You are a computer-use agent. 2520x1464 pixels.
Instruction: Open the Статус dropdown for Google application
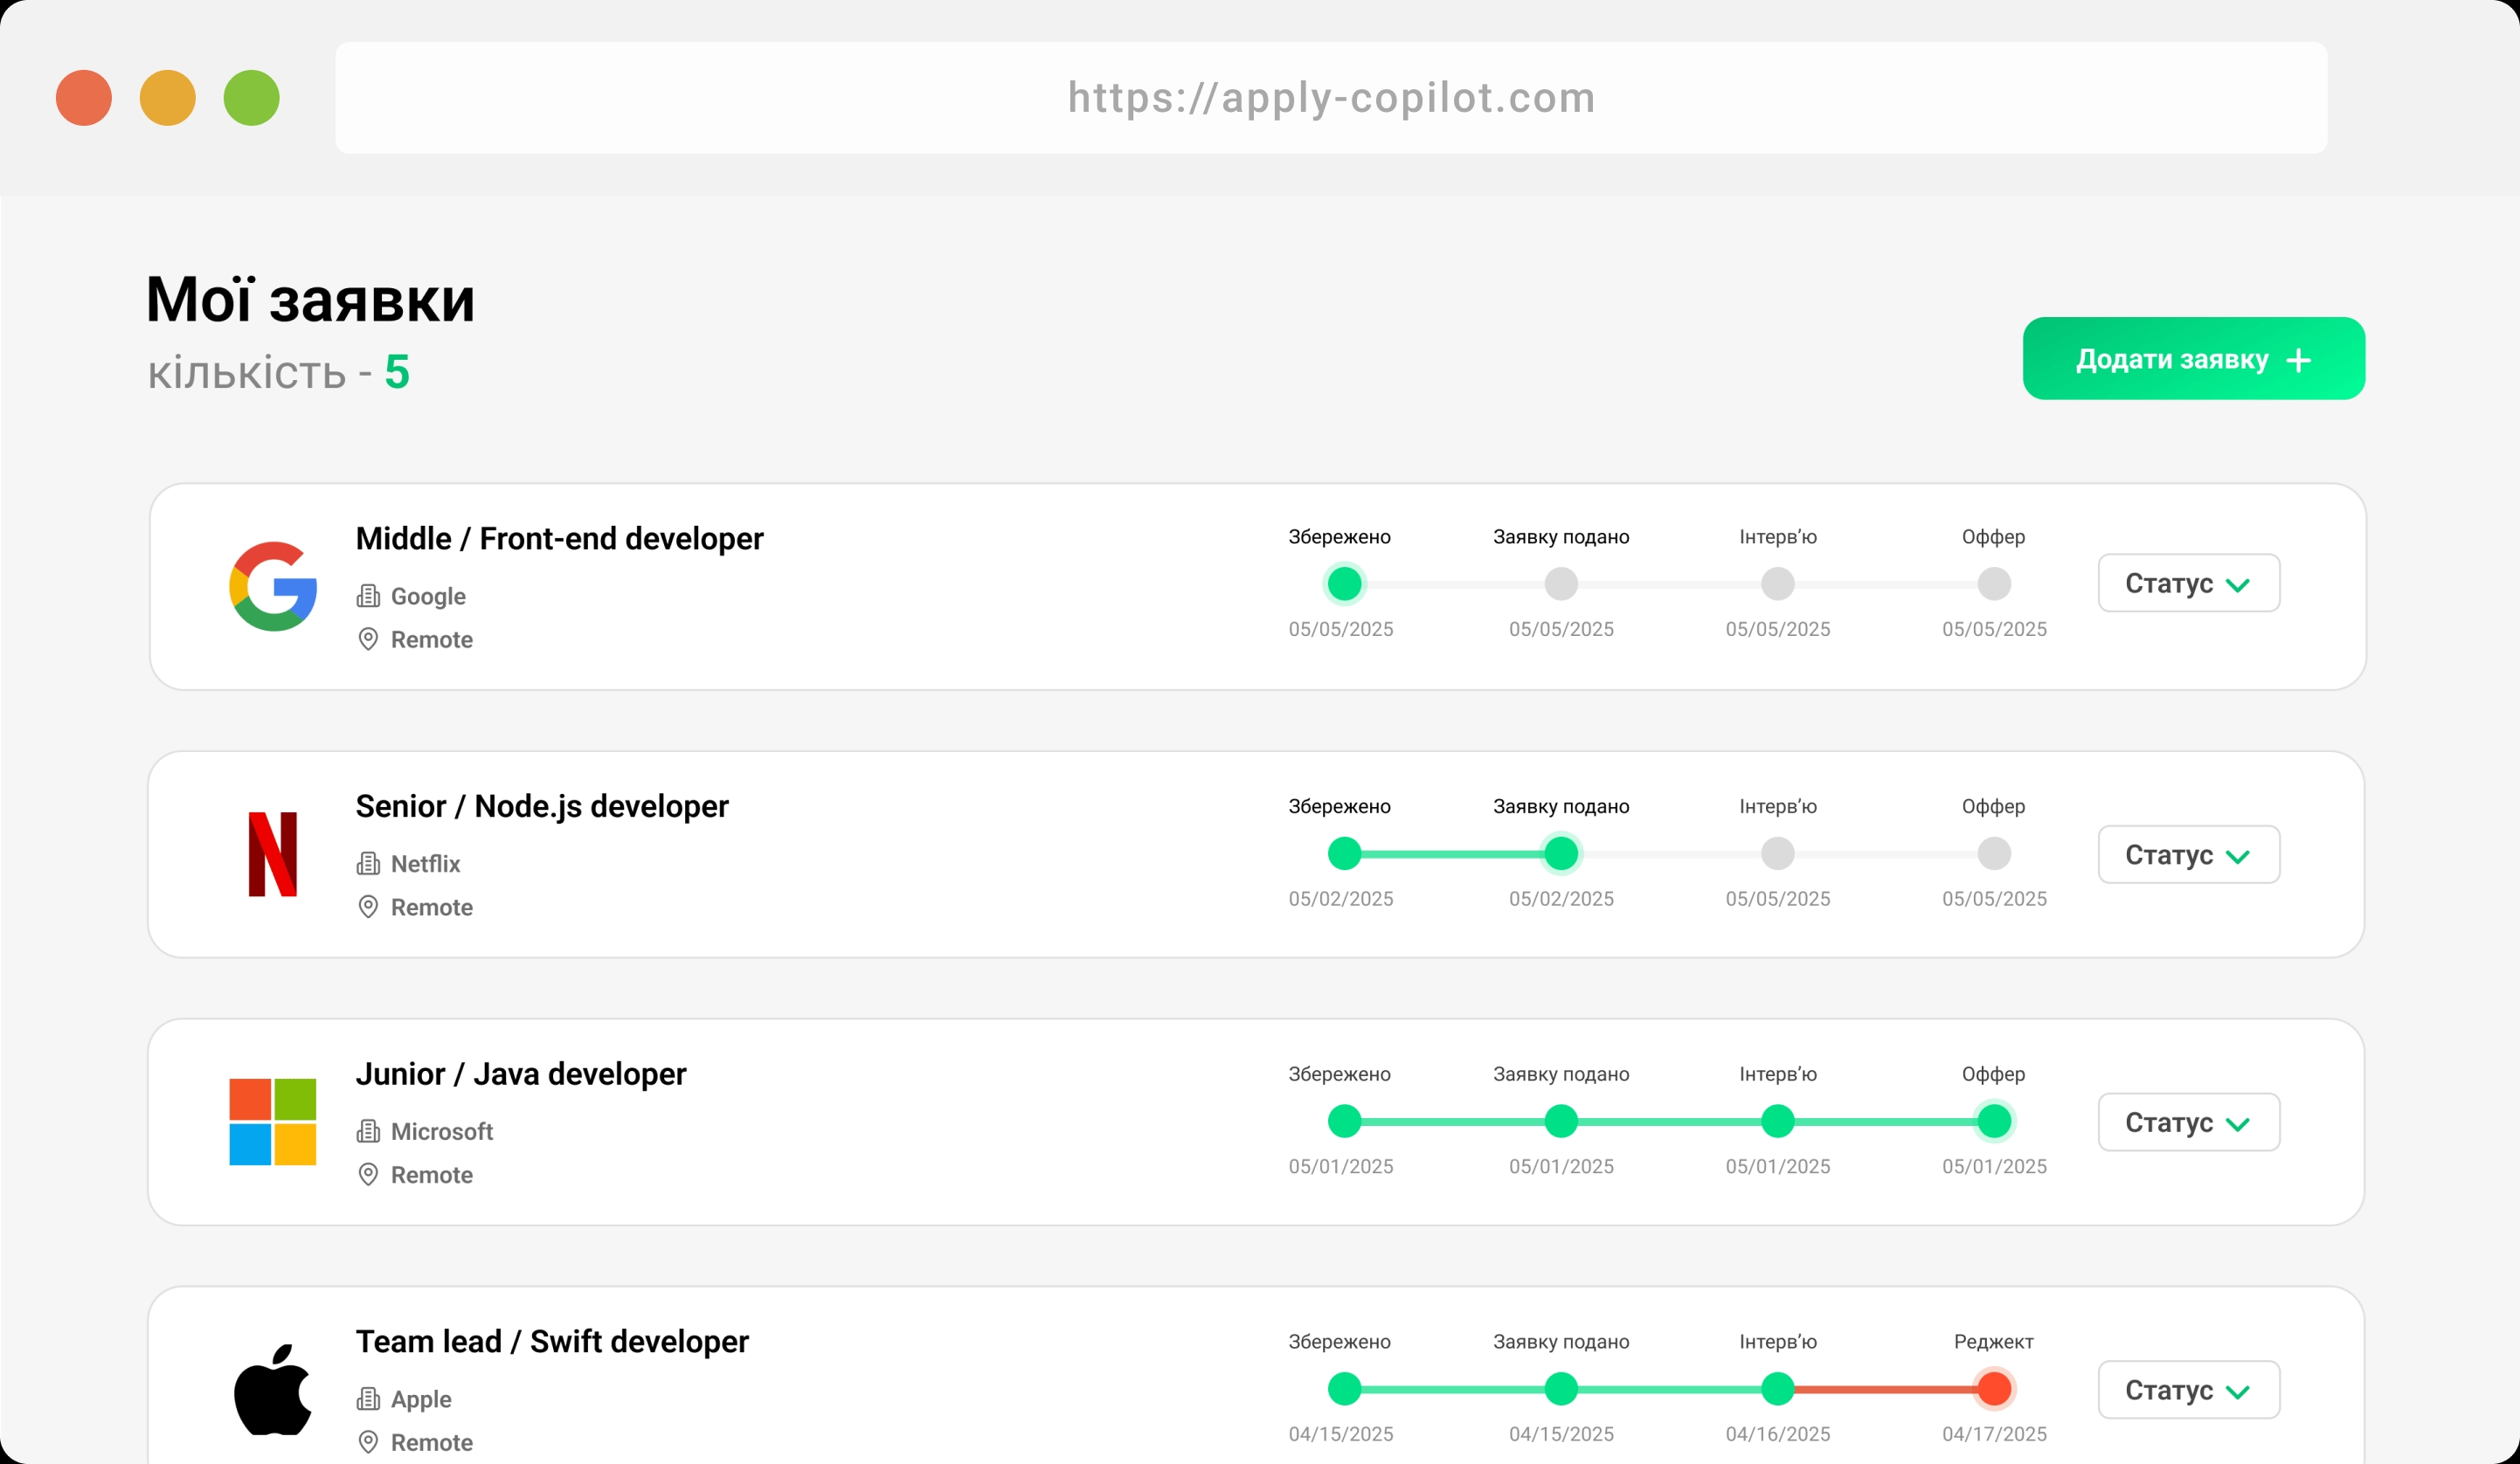coord(2188,583)
